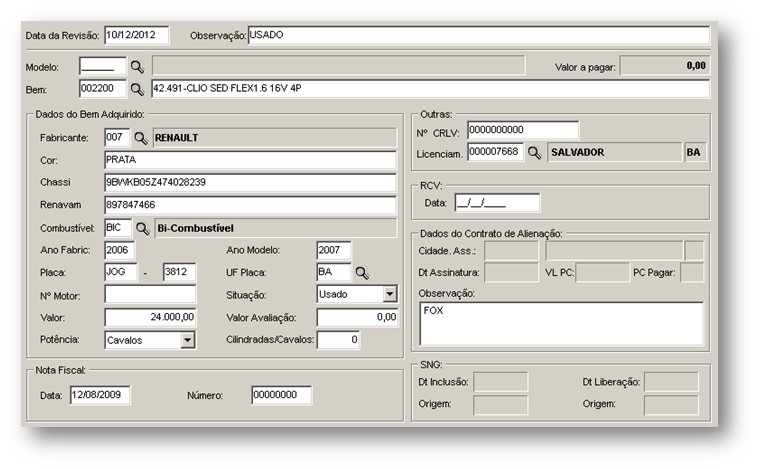Screen dimensions: 760x469
Task: Click the Cilindradas/Cavalos field
Action: (338, 340)
